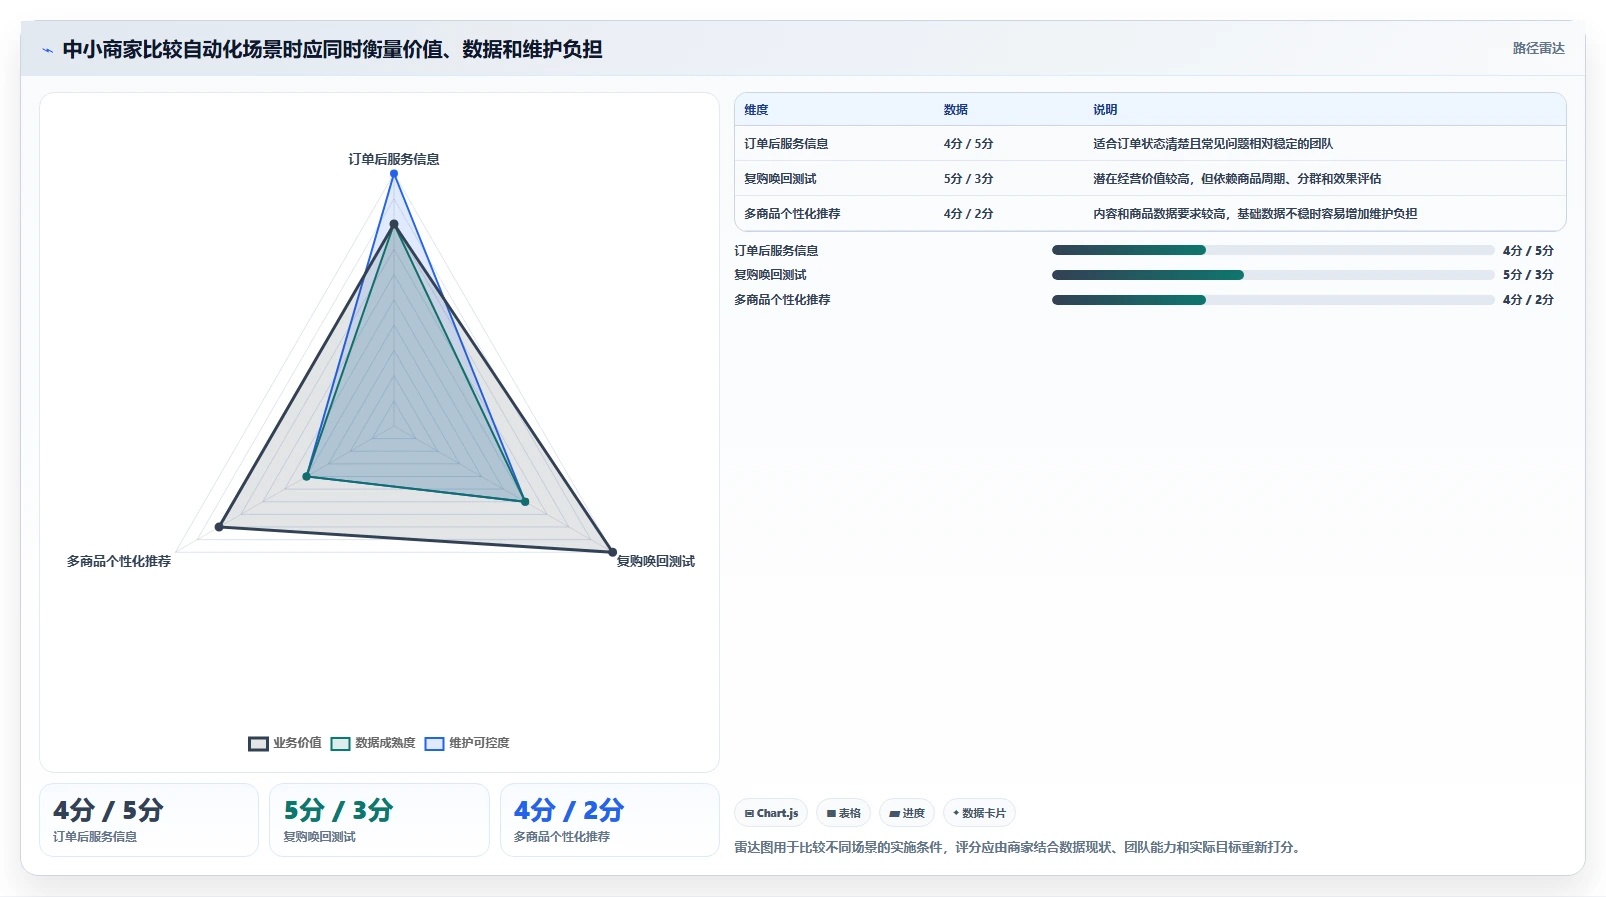1606x897 pixels.
Task: Click the 4分 / 2分 value after the third progress bar
Action: click(x=1528, y=300)
